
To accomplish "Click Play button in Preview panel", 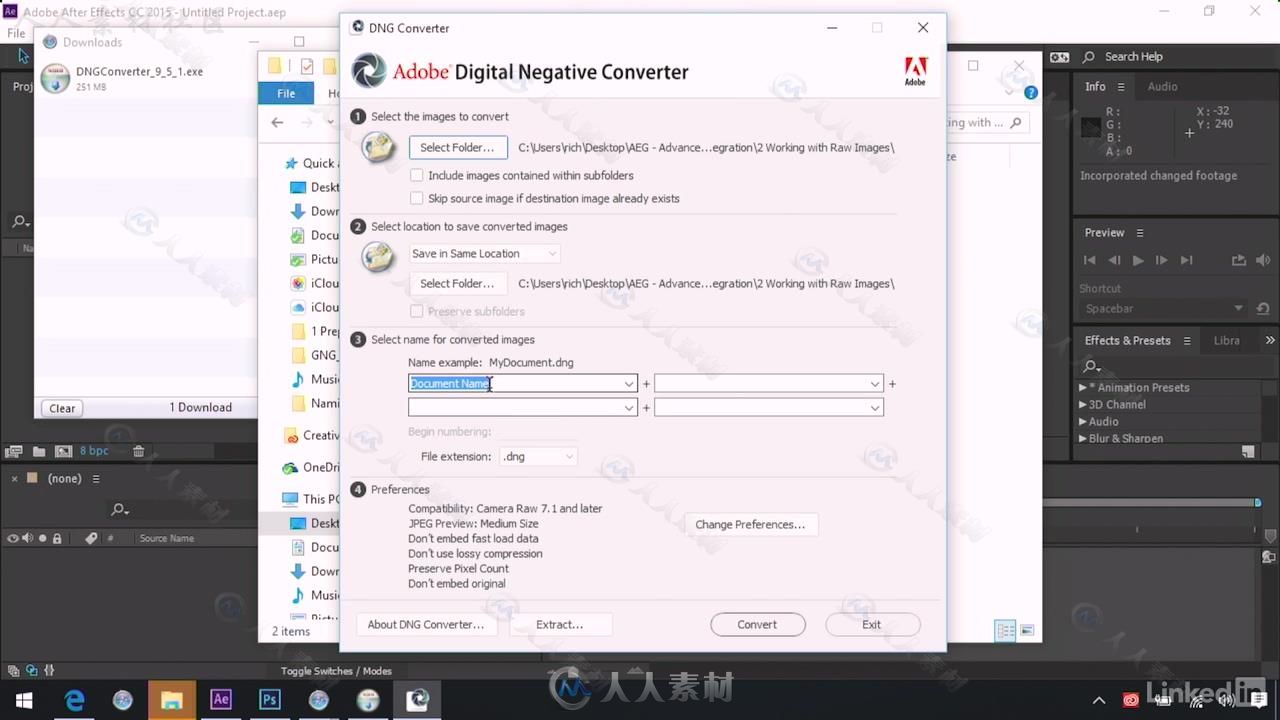I will pyautogui.click(x=1138, y=260).
